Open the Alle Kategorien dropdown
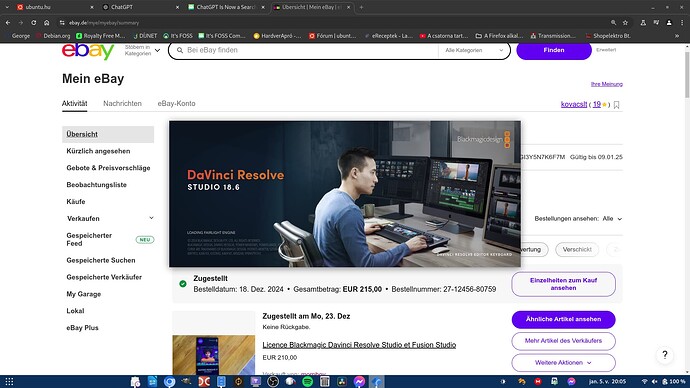The height and width of the screenshot is (388, 690). pyautogui.click(x=474, y=50)
